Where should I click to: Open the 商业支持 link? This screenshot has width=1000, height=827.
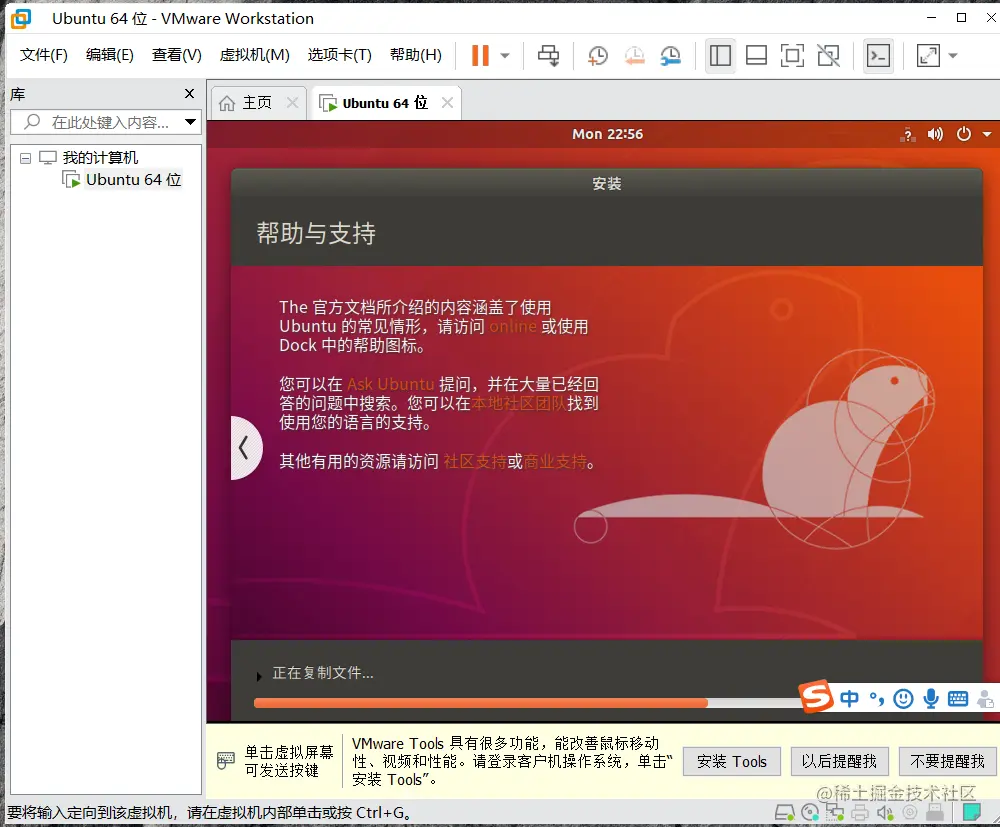click(555, 462)
